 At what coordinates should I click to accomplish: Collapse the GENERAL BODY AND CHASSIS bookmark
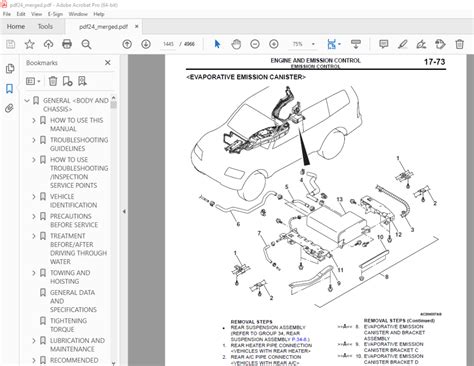point(27,100)
